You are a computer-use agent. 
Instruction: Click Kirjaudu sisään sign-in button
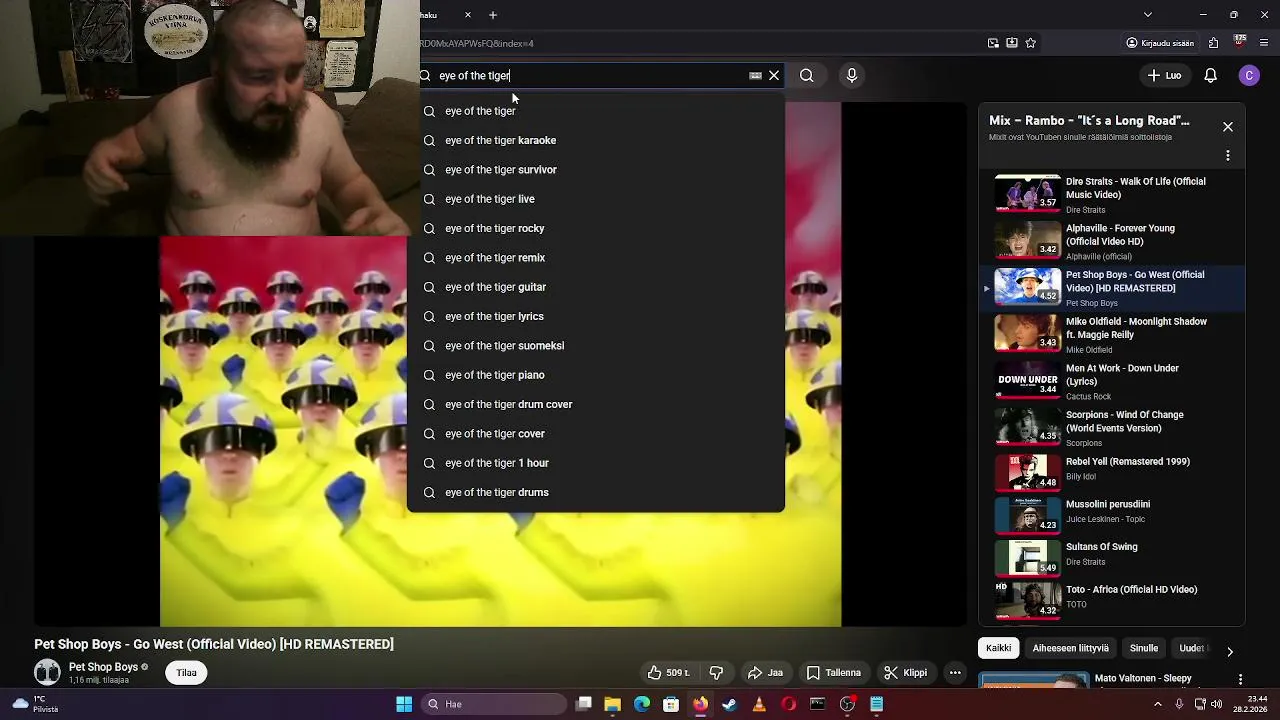(x=1160, y=43)
